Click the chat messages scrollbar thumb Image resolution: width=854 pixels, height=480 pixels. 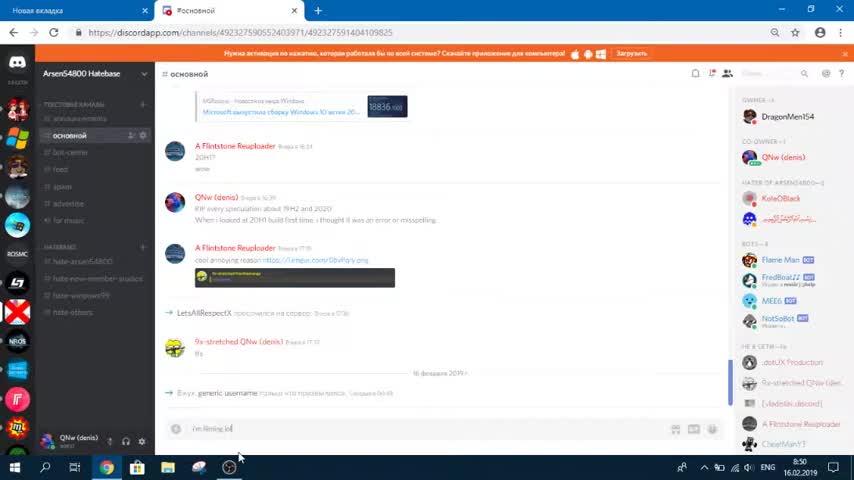click(730, 382)
